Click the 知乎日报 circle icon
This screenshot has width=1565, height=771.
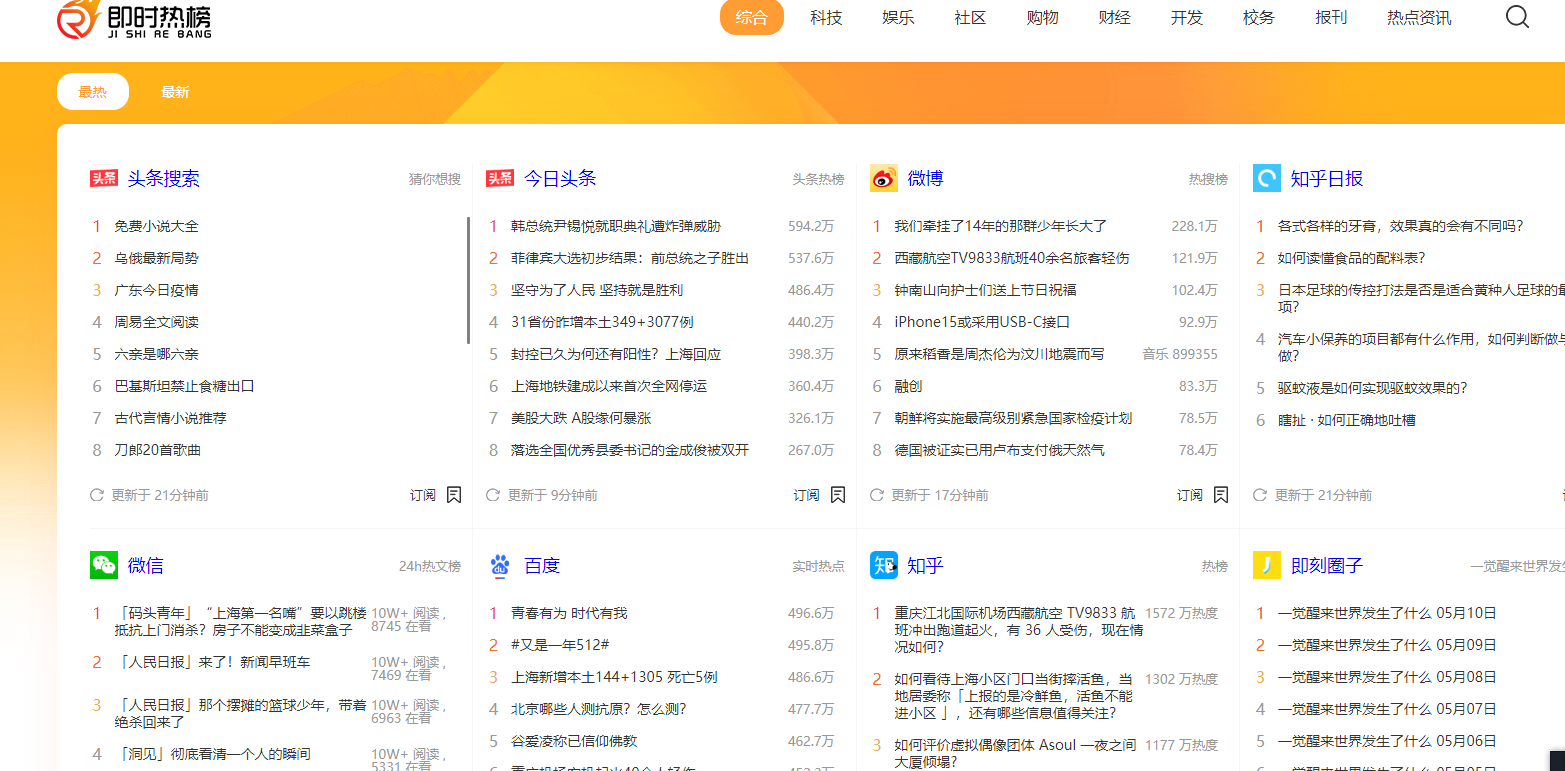pyautogui.click(x=1267, y=178)
